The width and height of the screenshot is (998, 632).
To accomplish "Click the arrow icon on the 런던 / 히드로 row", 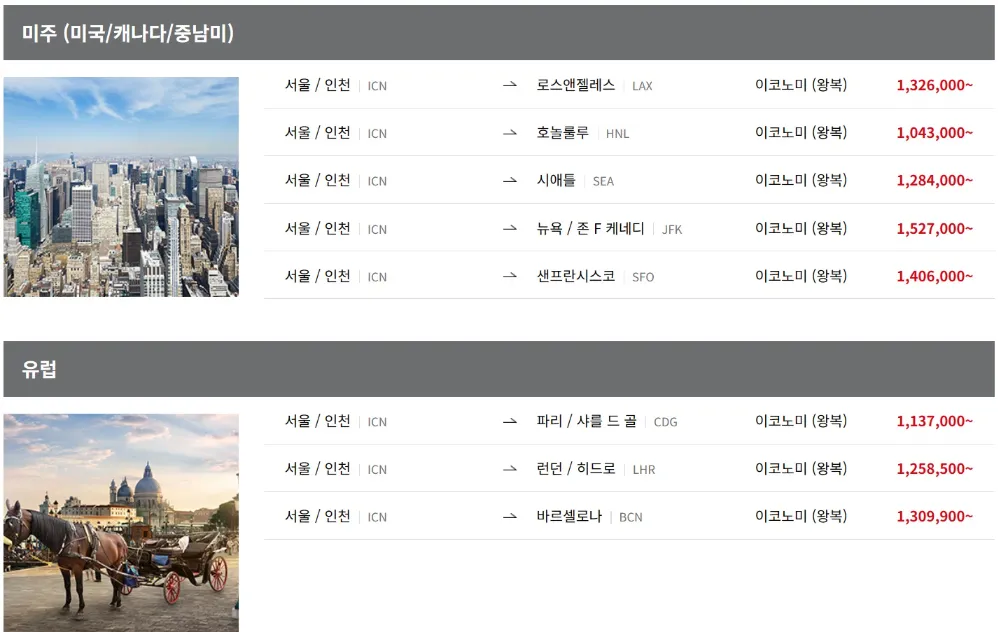I will point(510,469).
